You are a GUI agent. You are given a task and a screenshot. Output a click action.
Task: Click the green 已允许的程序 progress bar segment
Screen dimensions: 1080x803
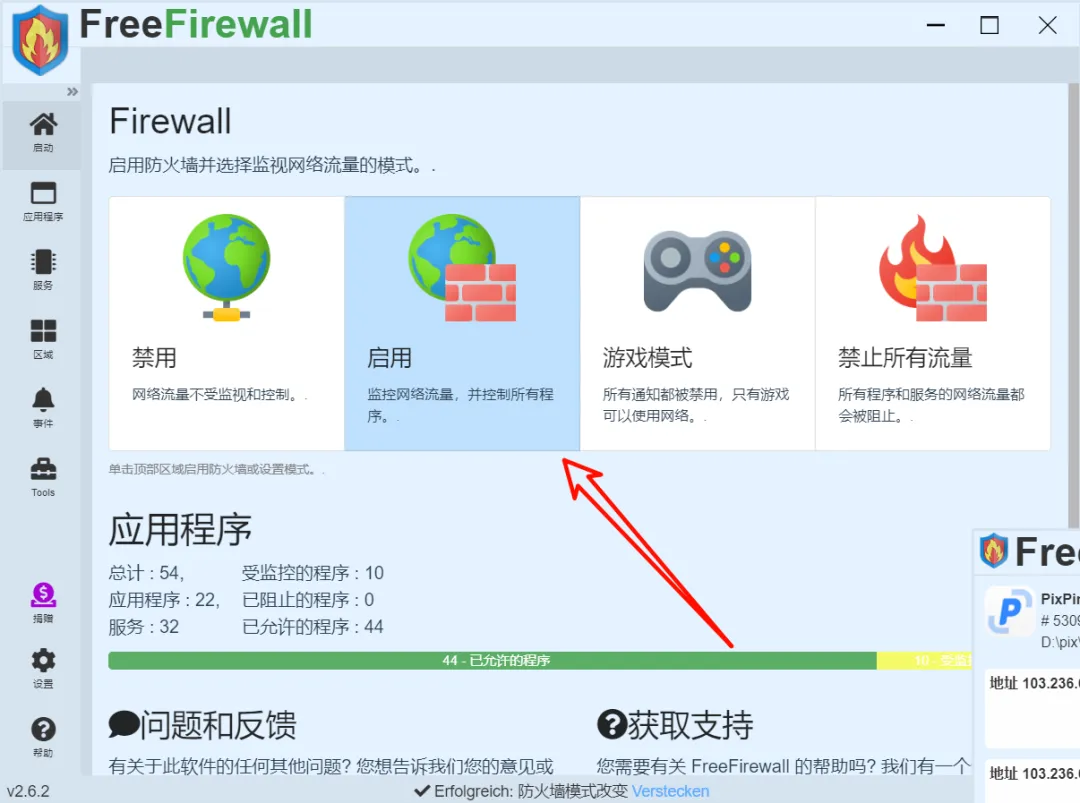492,660
